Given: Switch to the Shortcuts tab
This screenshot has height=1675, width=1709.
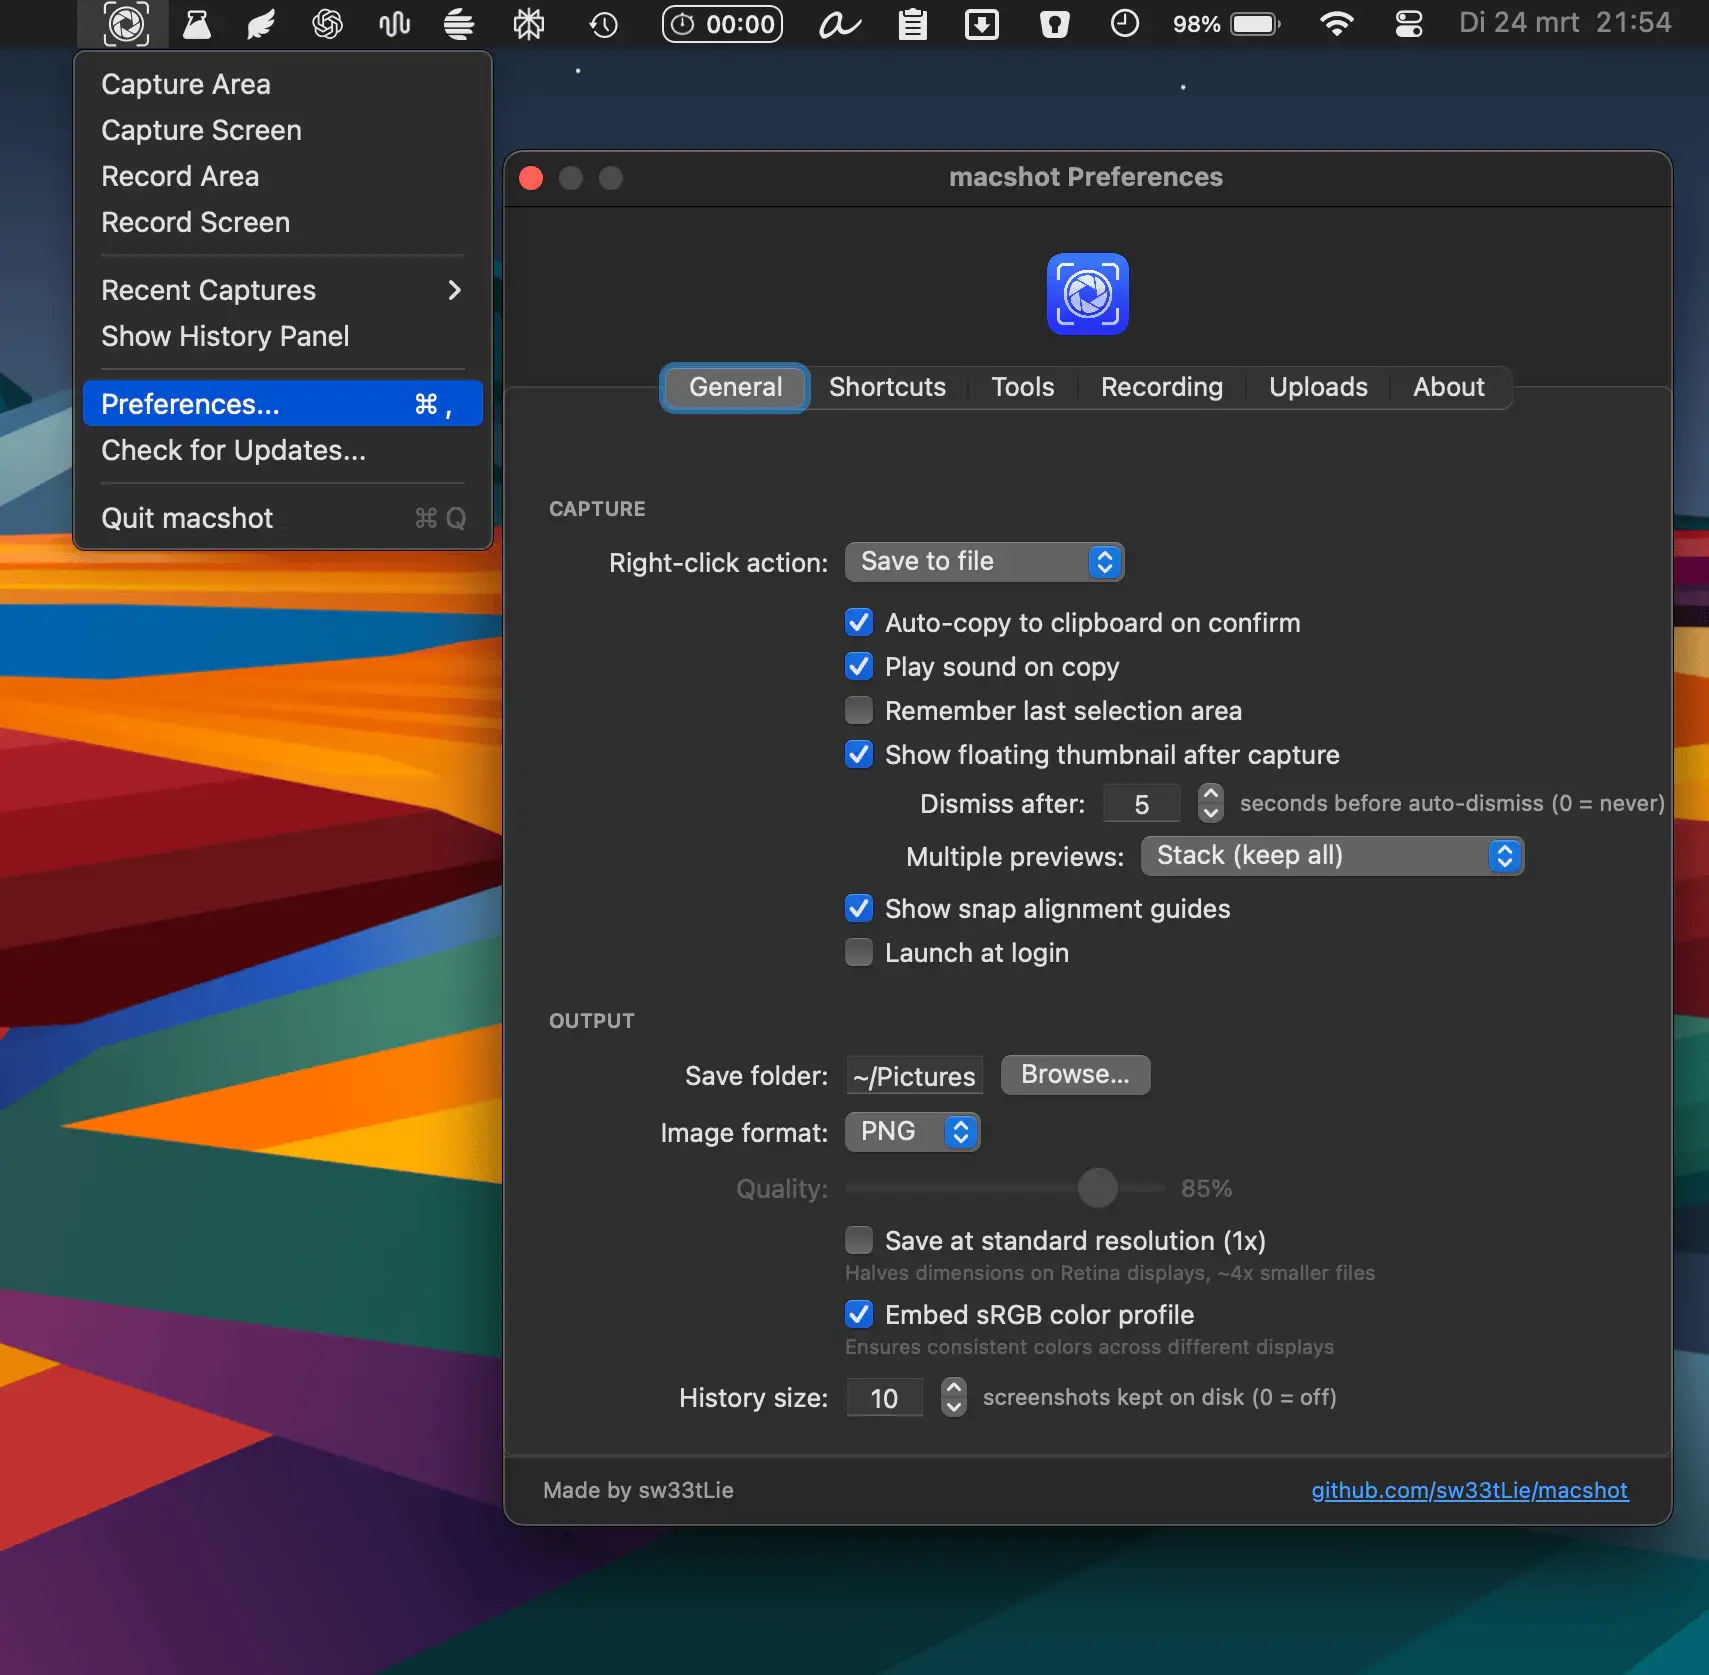Looking at the screenshot, I should pyautogui.click(x=887, y=387).
